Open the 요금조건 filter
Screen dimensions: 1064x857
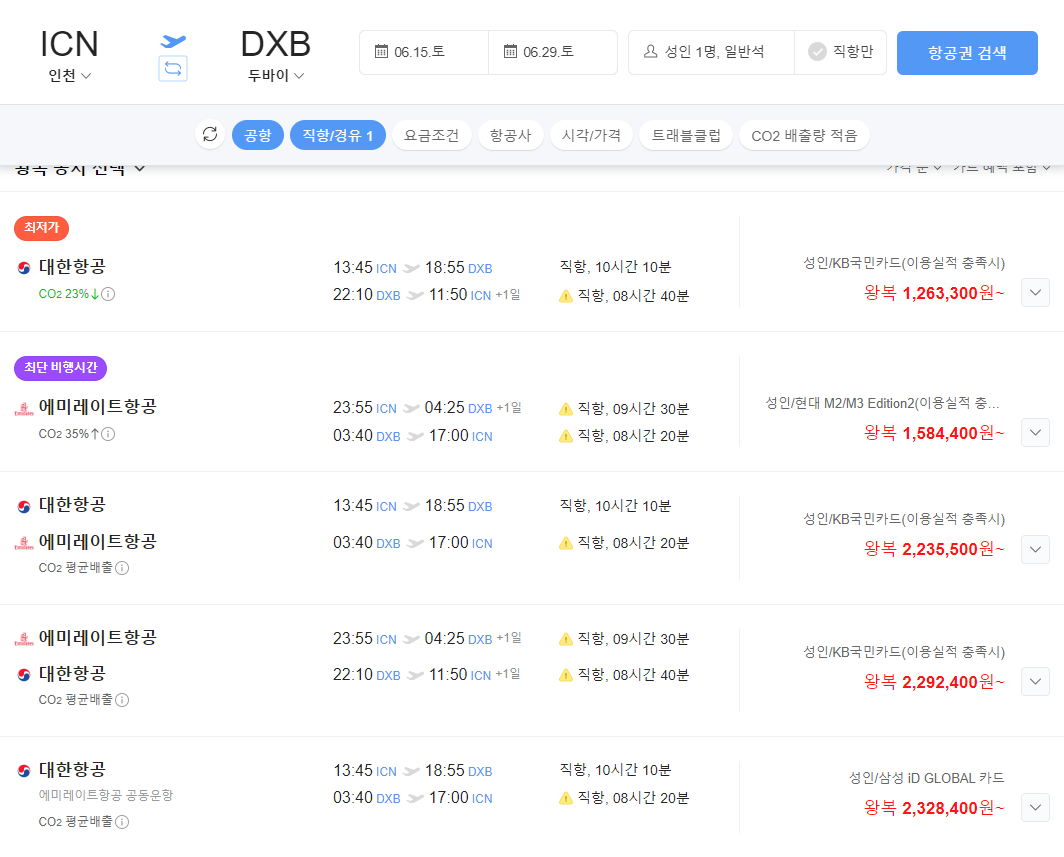(432, 135)
